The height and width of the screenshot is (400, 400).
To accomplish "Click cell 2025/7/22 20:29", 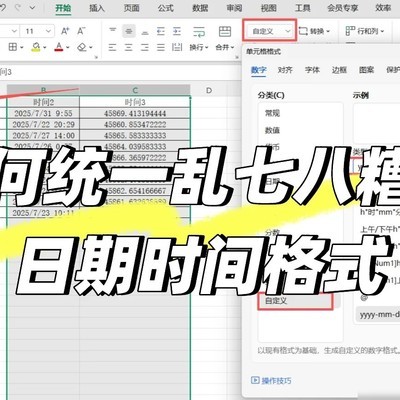I will coord(43,124).
